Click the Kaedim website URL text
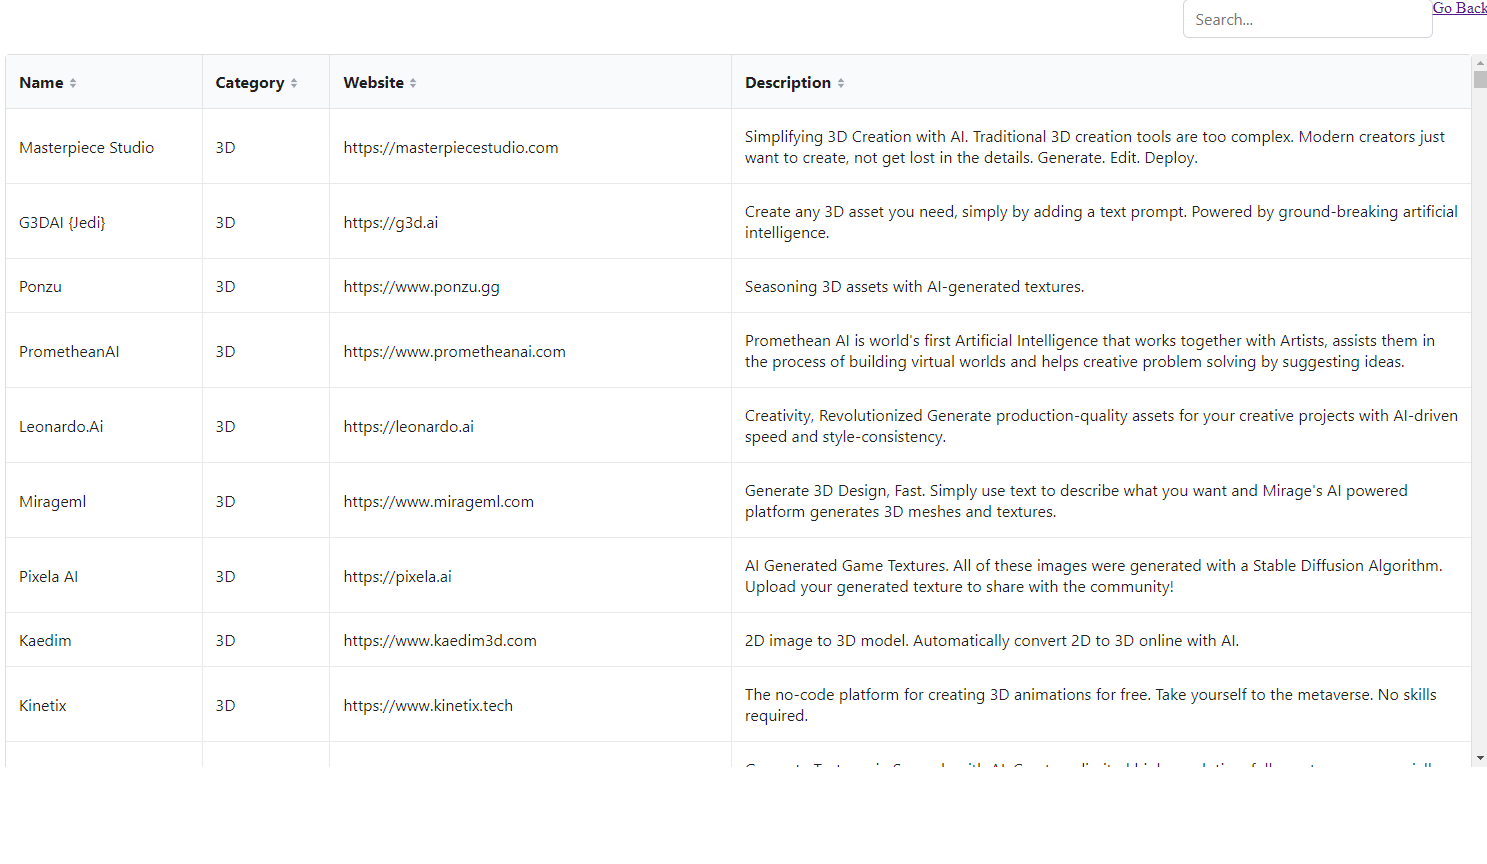This screenshot has width=1487, height=864. point(440,641)
